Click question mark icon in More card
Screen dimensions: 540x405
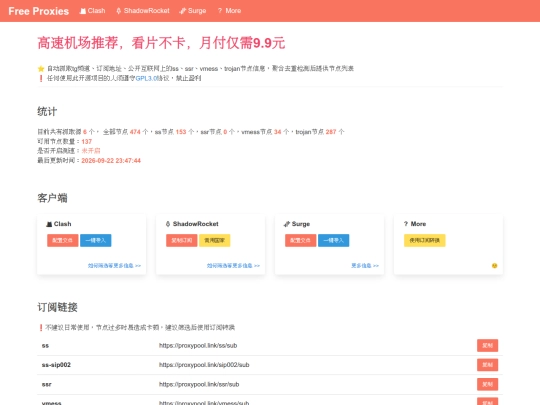coord(406,224)
